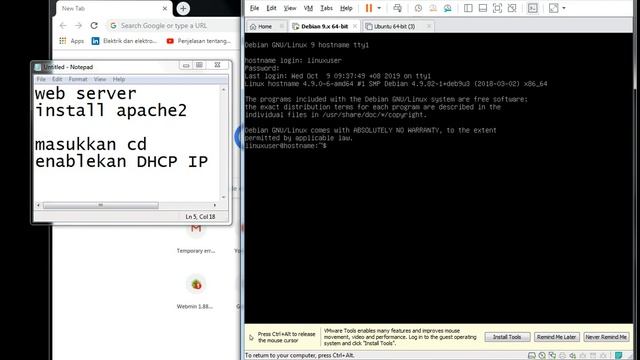The height and width of the screenshot is (360, 640).
Task: Click the hard disk status icon in VMware
Action: tap(531, 356)
